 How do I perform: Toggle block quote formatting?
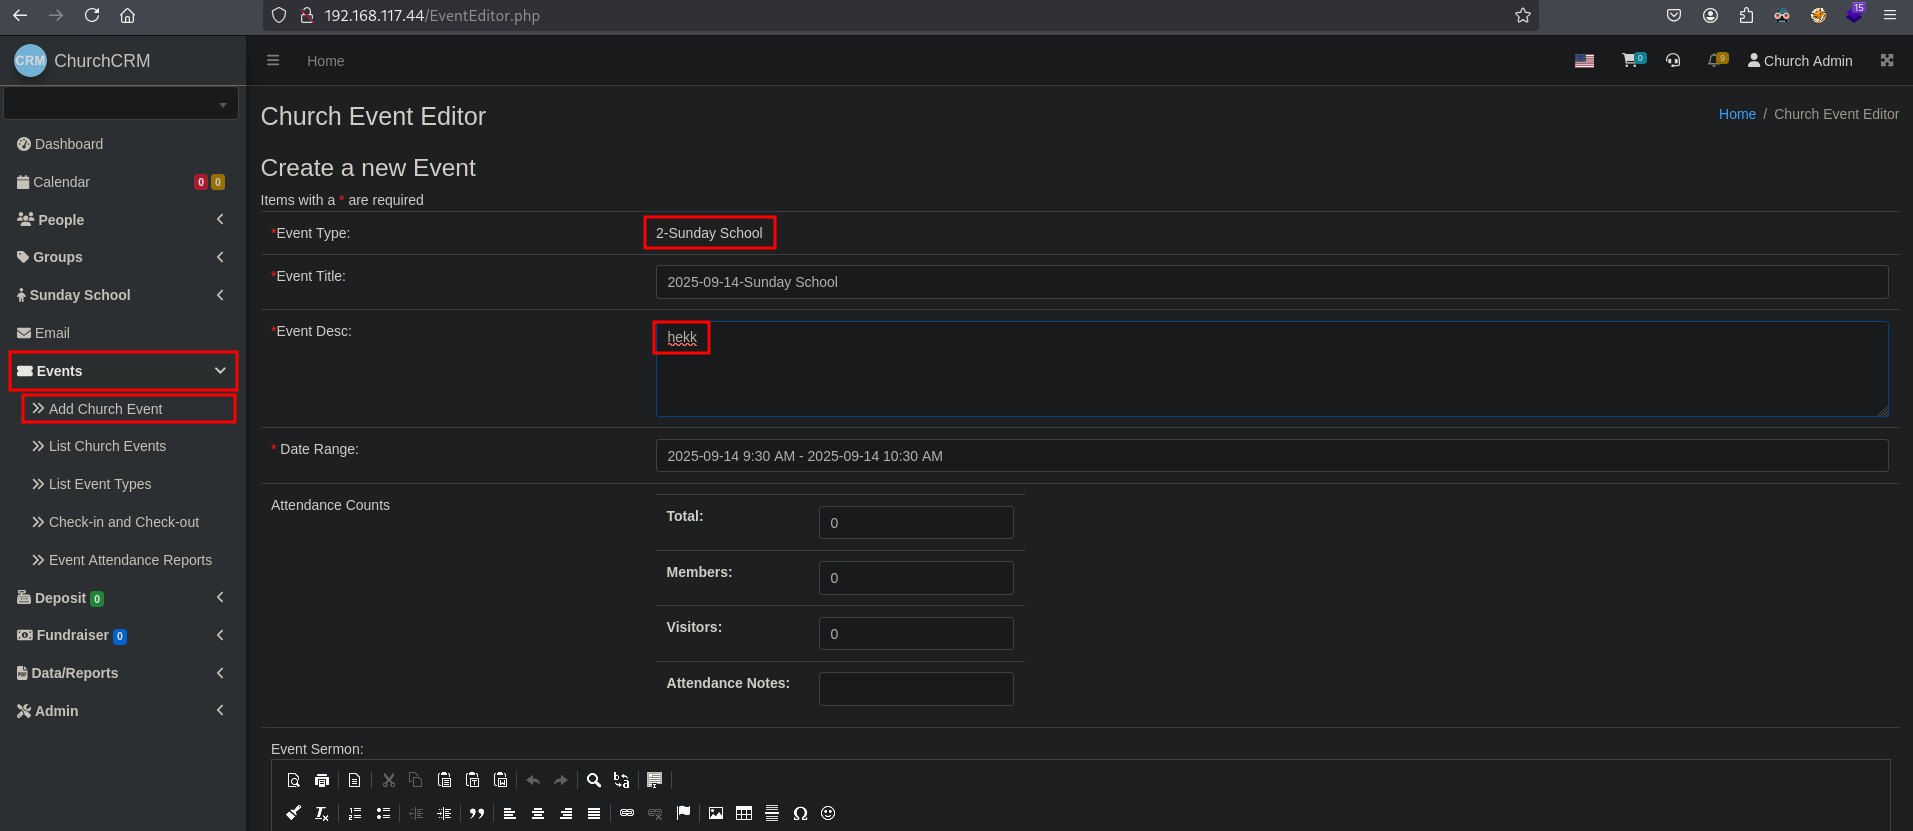pos(477,813)
